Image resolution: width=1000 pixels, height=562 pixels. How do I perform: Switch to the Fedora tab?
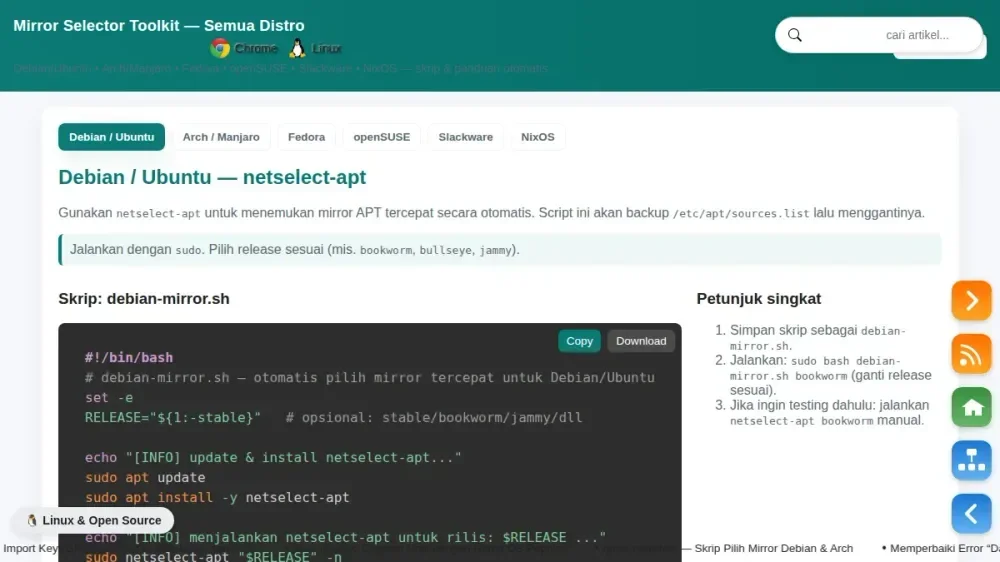[x=306, y=137]
